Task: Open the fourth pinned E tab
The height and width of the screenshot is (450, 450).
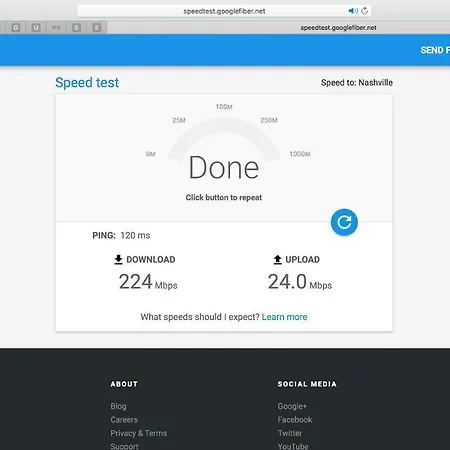Action: (76, 27)
